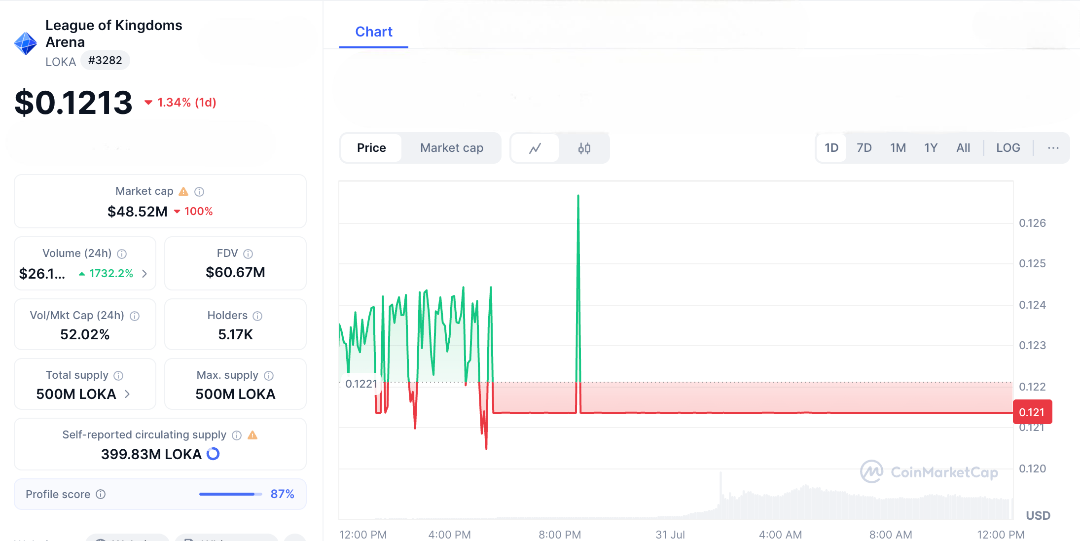Open the chart more options menu
The image size is (1080, 541).
pos(1053,148)
